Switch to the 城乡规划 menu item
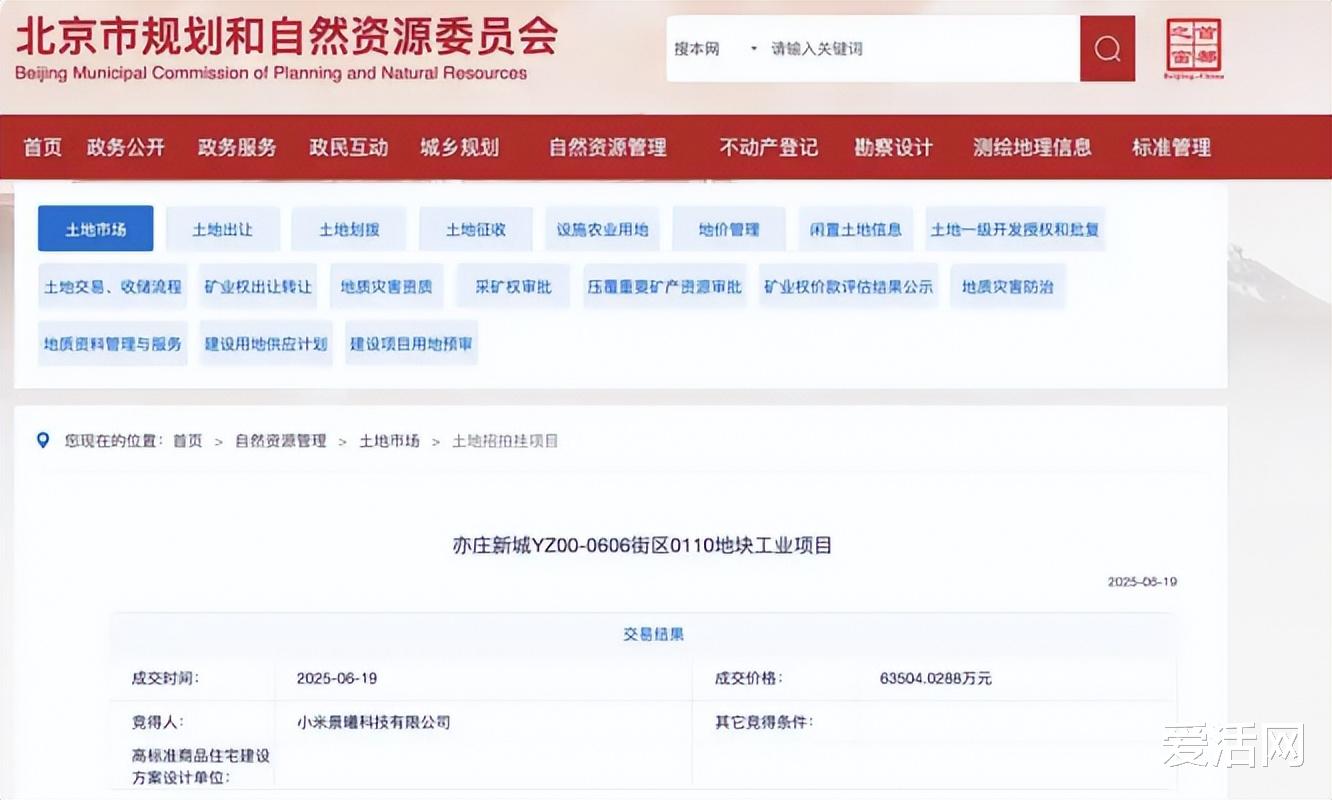Screen dimensions: 1332x800 coord(459,147)
